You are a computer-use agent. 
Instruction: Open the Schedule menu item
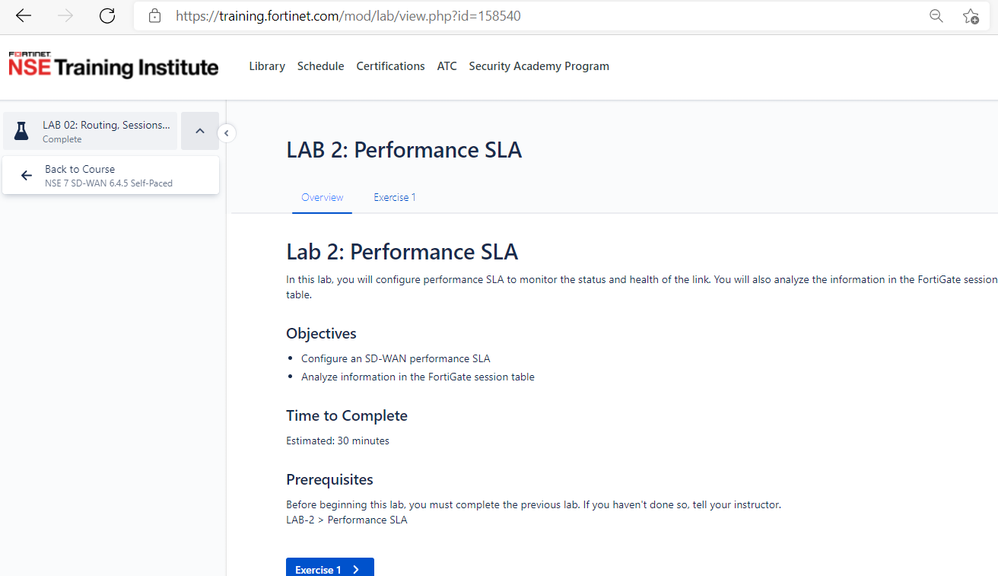click(x=320, y=66)
